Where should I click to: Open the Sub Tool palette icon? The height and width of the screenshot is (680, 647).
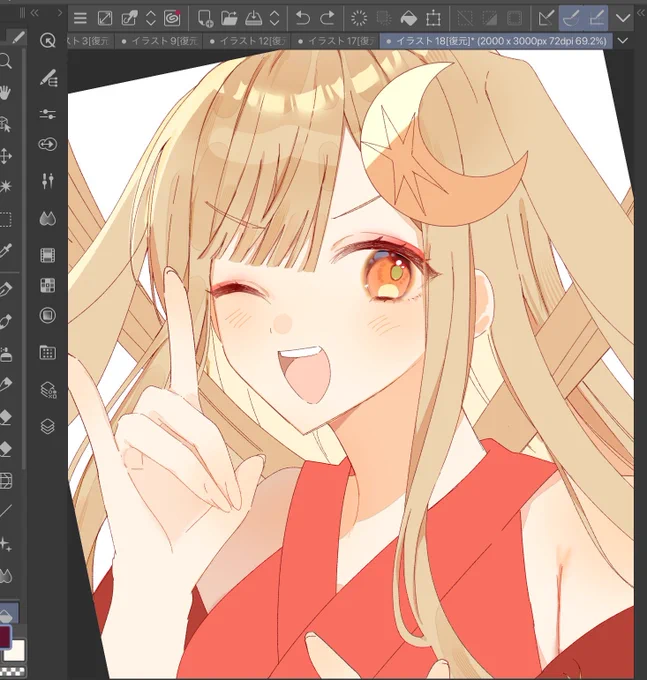48,78
